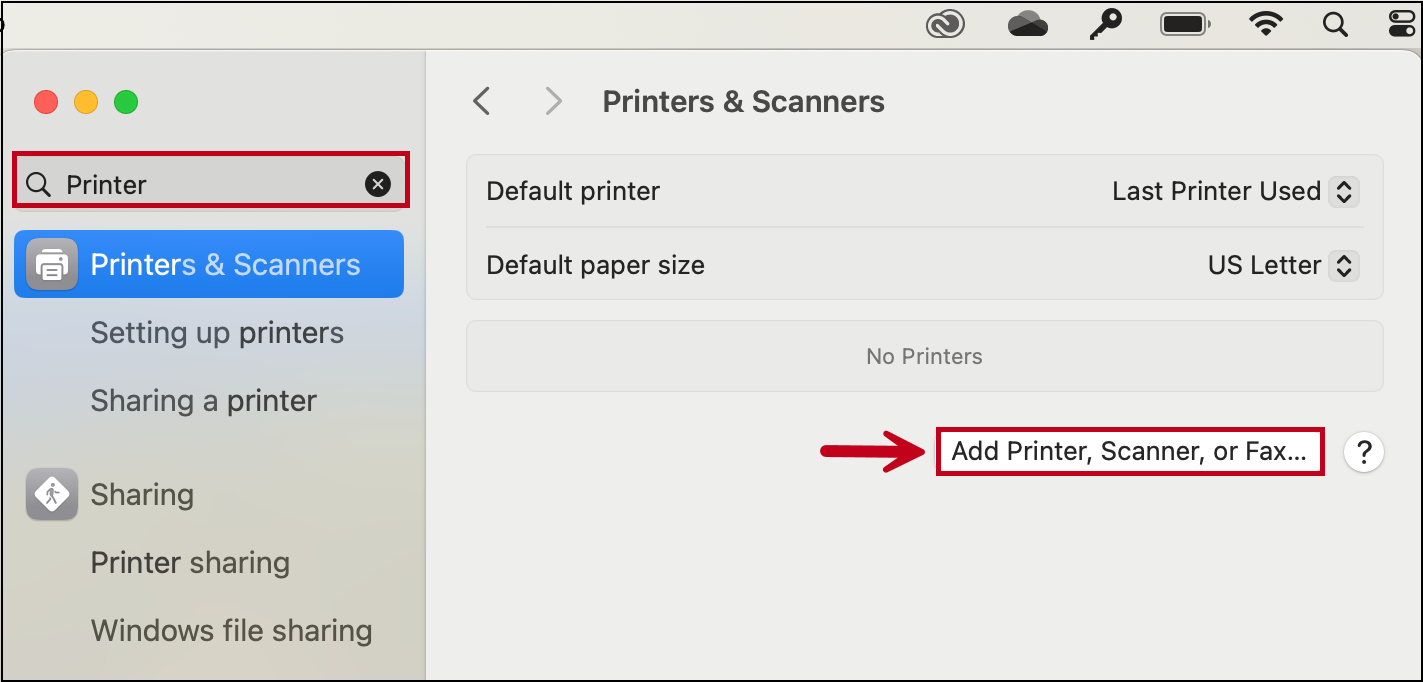Click the question mark help button
This screenshot has width=1423, height=682.
[x=1364, y=452]
